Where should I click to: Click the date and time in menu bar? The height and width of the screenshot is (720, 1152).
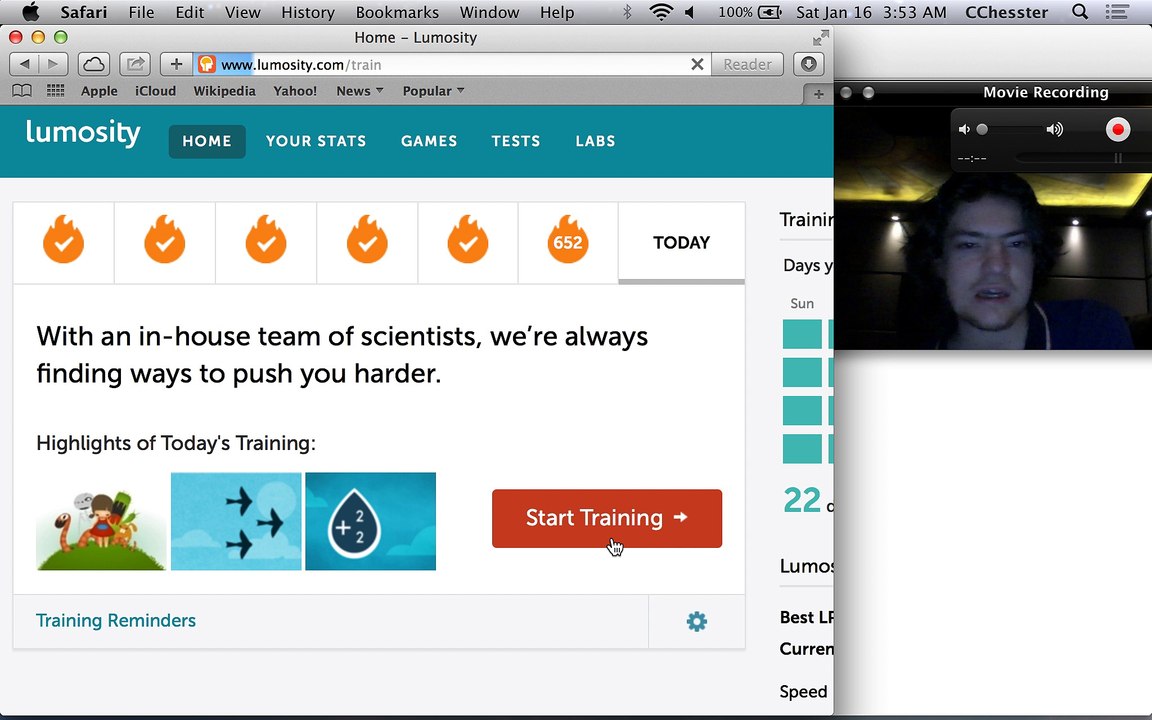pos(871,12)
